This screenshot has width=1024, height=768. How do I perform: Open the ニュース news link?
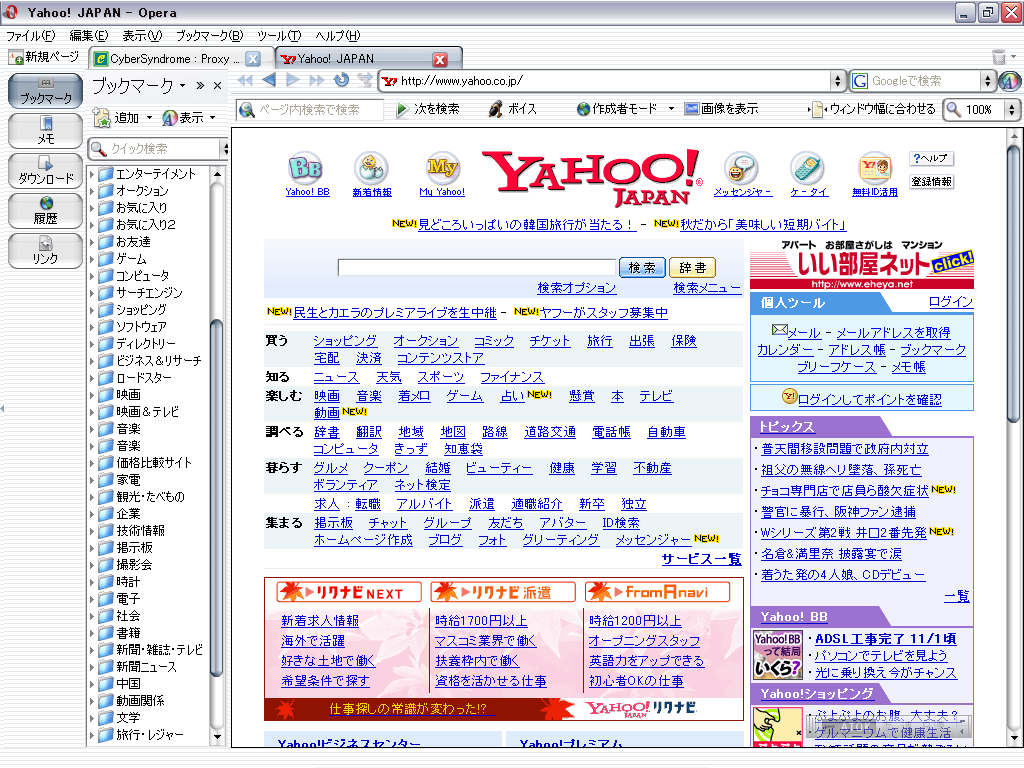click(x=336, y=377)
